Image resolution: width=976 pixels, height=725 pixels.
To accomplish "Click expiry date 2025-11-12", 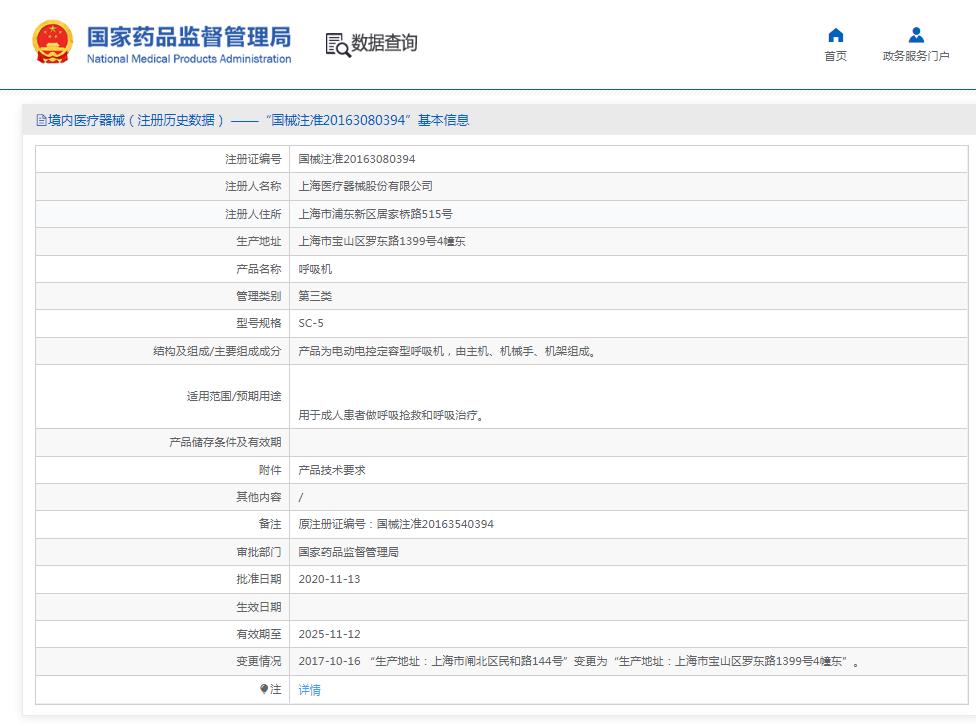I will 329,634.
